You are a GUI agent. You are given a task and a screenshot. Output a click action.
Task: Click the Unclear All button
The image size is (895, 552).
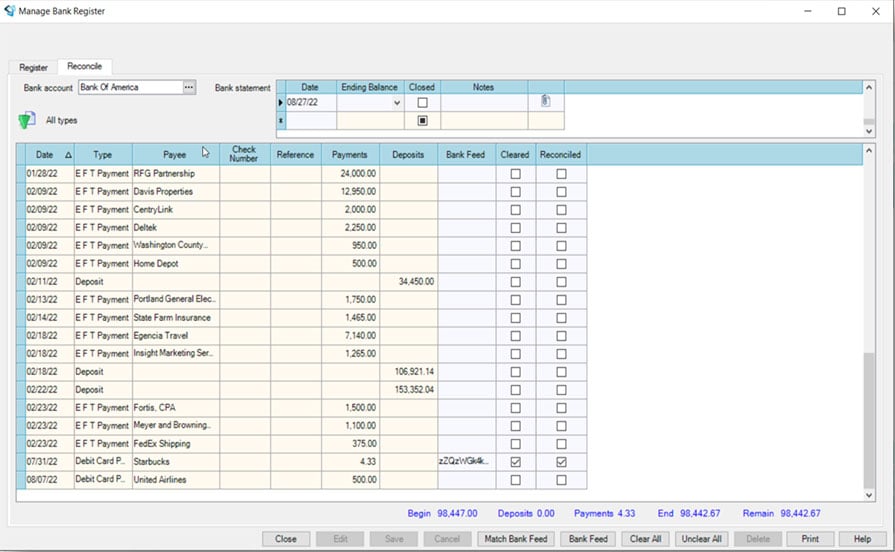702,539
